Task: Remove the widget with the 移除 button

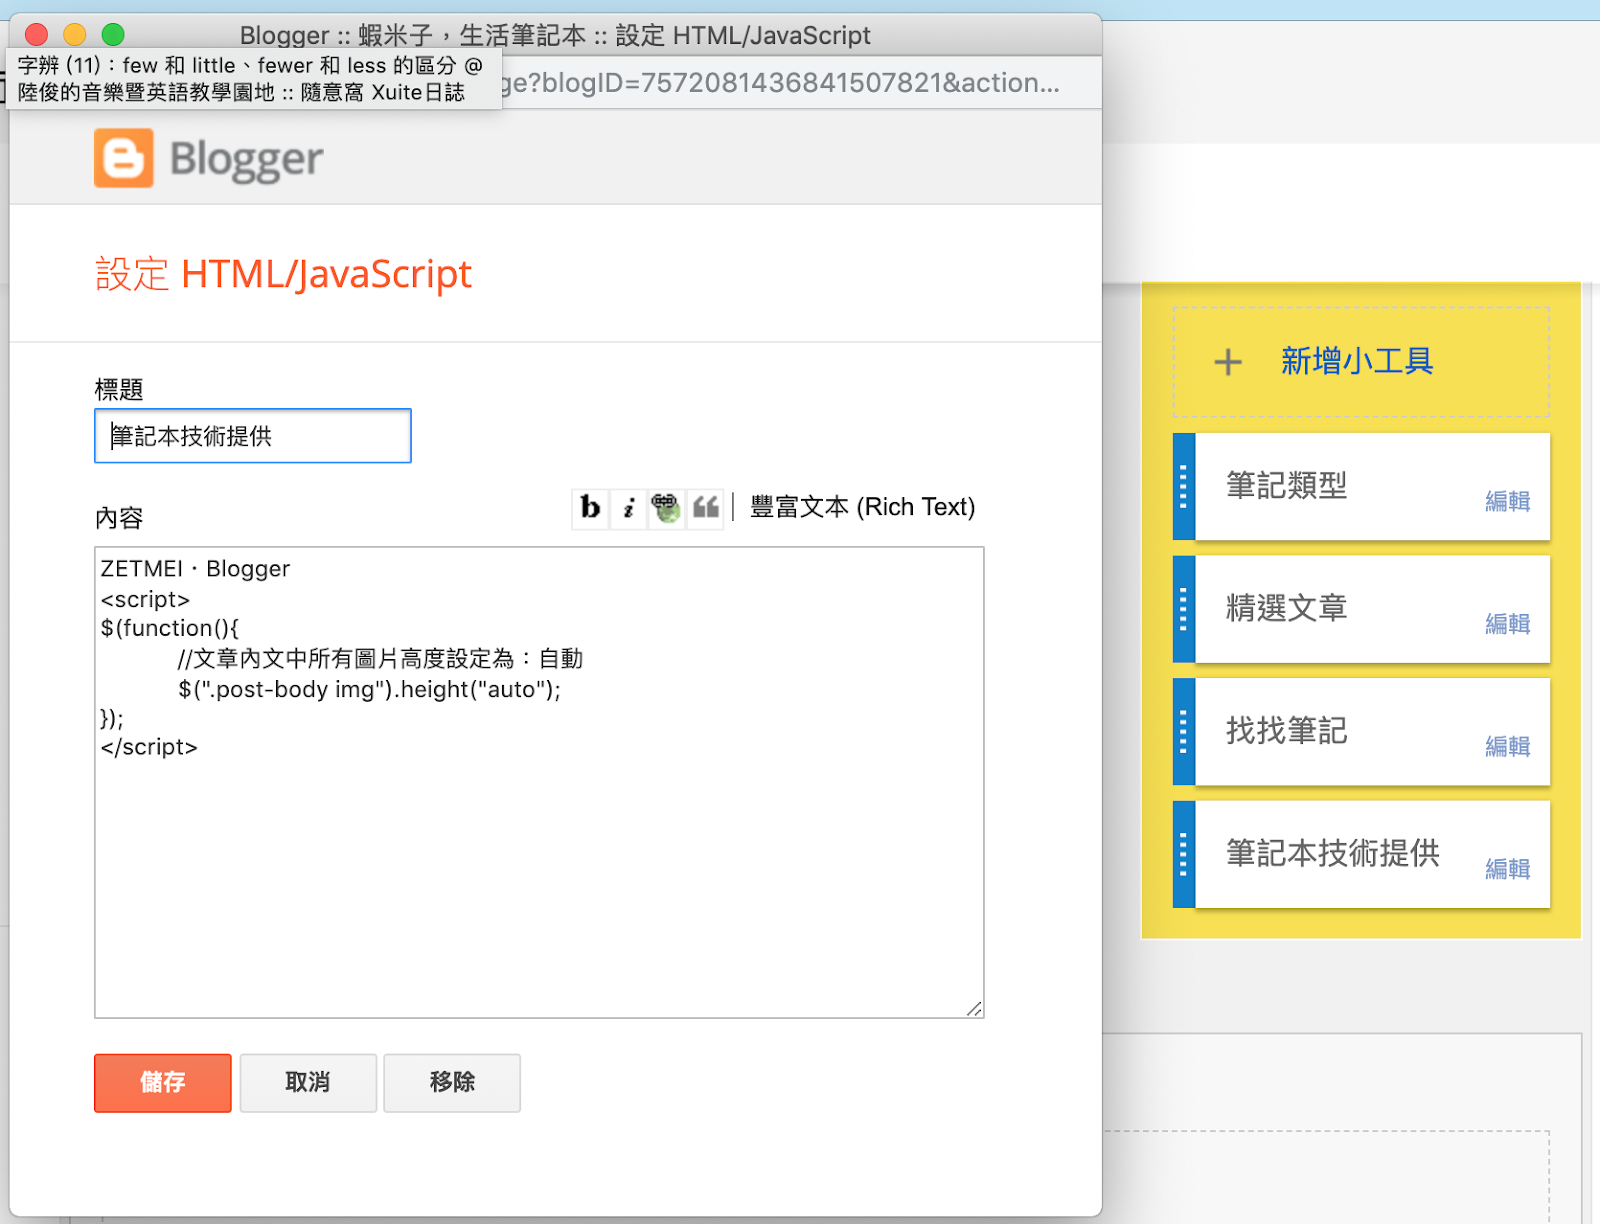Action: pos(452,1082)
